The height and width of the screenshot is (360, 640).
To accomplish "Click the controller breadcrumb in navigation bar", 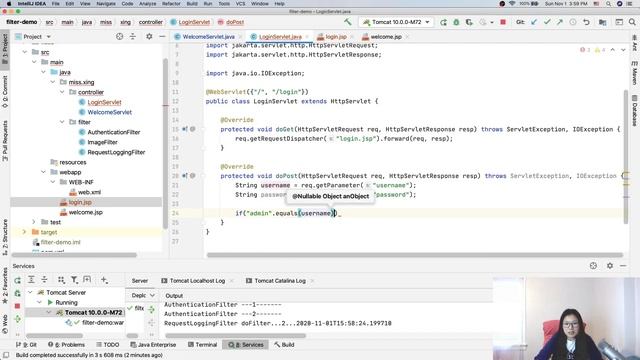I will click(151, 22).
